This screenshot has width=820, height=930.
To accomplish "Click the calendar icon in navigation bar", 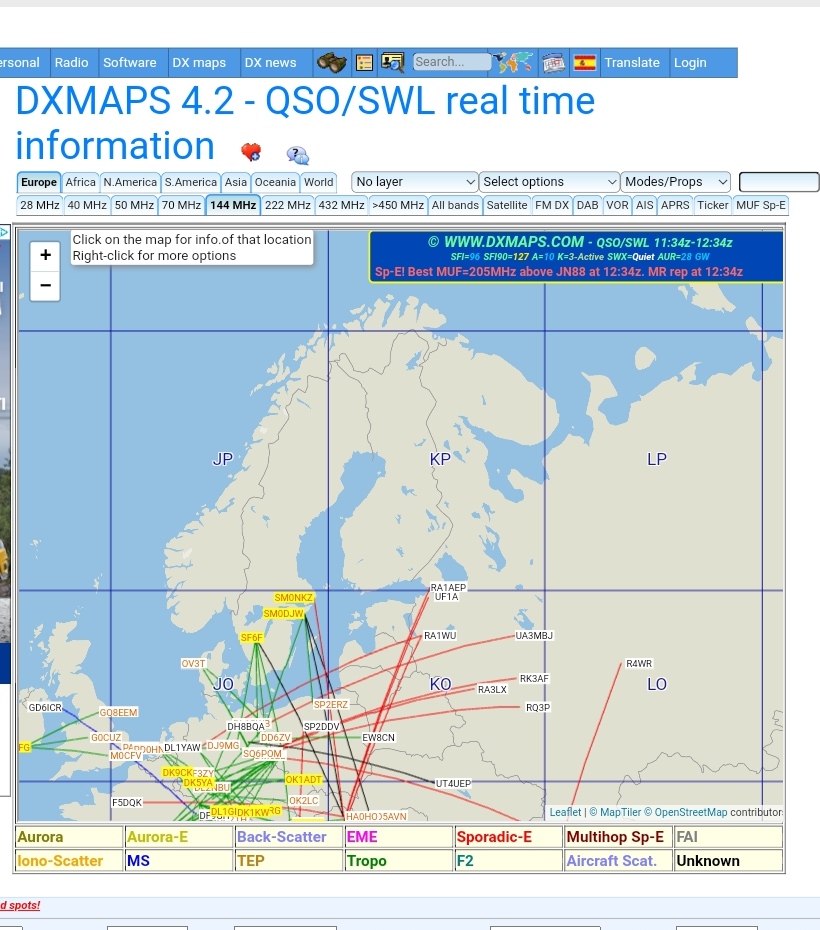I will coord(554,62).
